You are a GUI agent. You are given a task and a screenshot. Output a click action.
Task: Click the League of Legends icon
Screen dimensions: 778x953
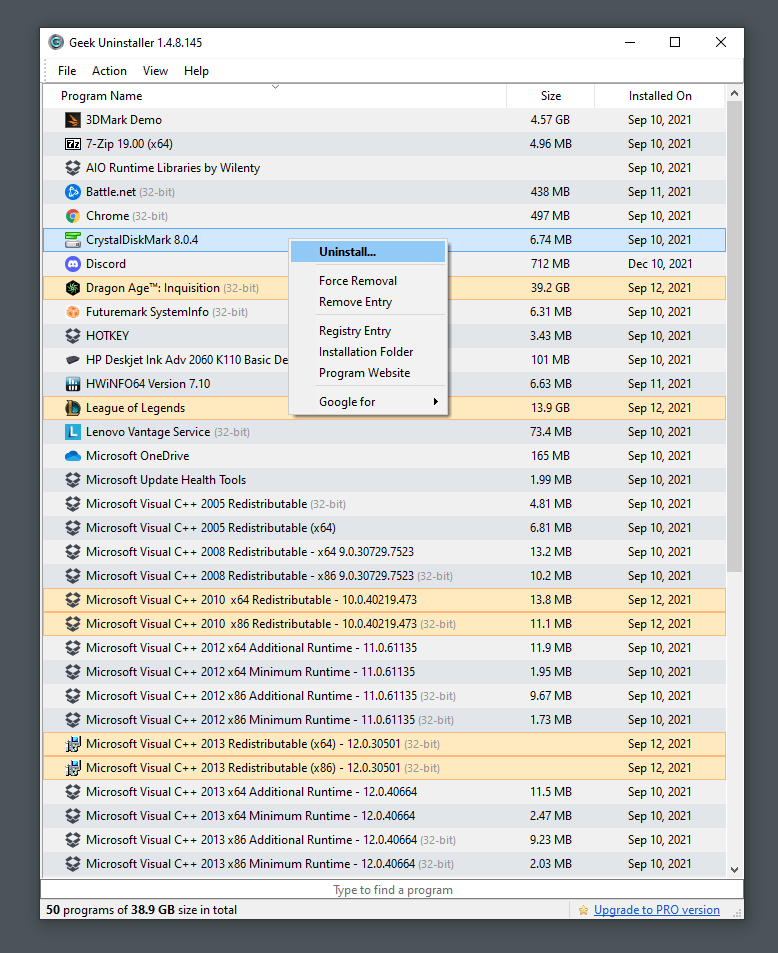[x=73, y=408]
